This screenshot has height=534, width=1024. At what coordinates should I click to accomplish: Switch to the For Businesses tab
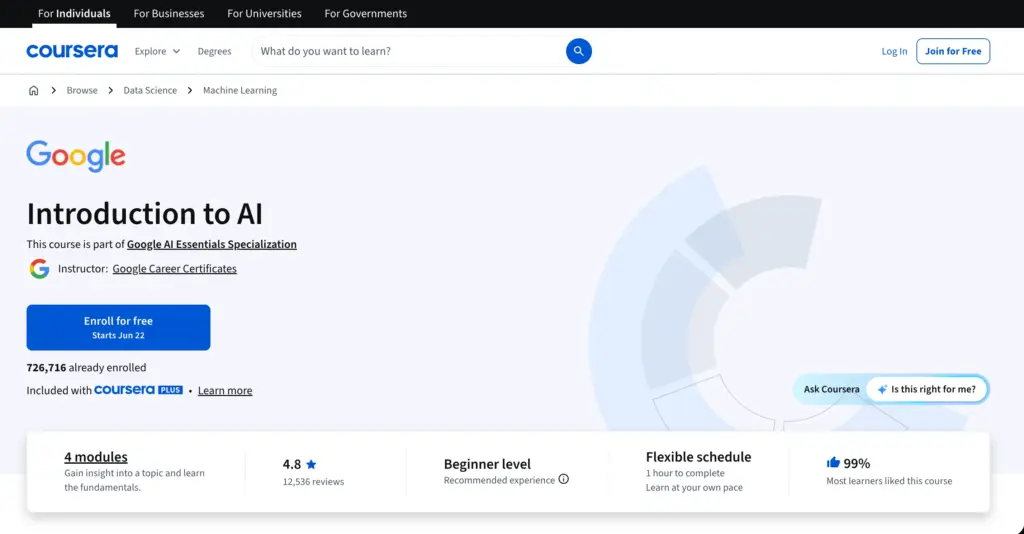pyautogui.click(x=168, y=13)
